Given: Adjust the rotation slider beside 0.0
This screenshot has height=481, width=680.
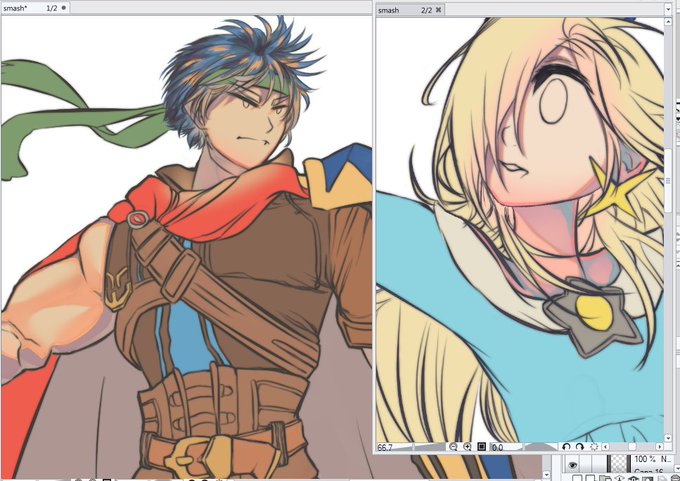Looking at the screenshot, I should (x=541, y=447).
